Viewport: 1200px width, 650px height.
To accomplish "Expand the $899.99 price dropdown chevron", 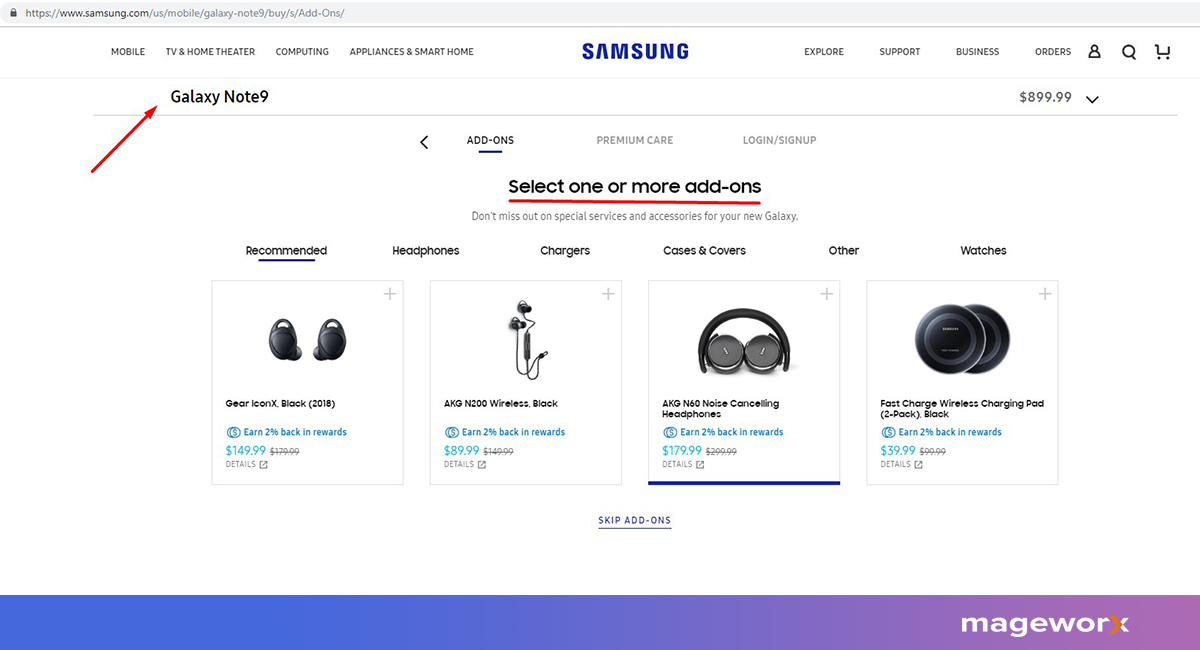I will click(1092, 98).
